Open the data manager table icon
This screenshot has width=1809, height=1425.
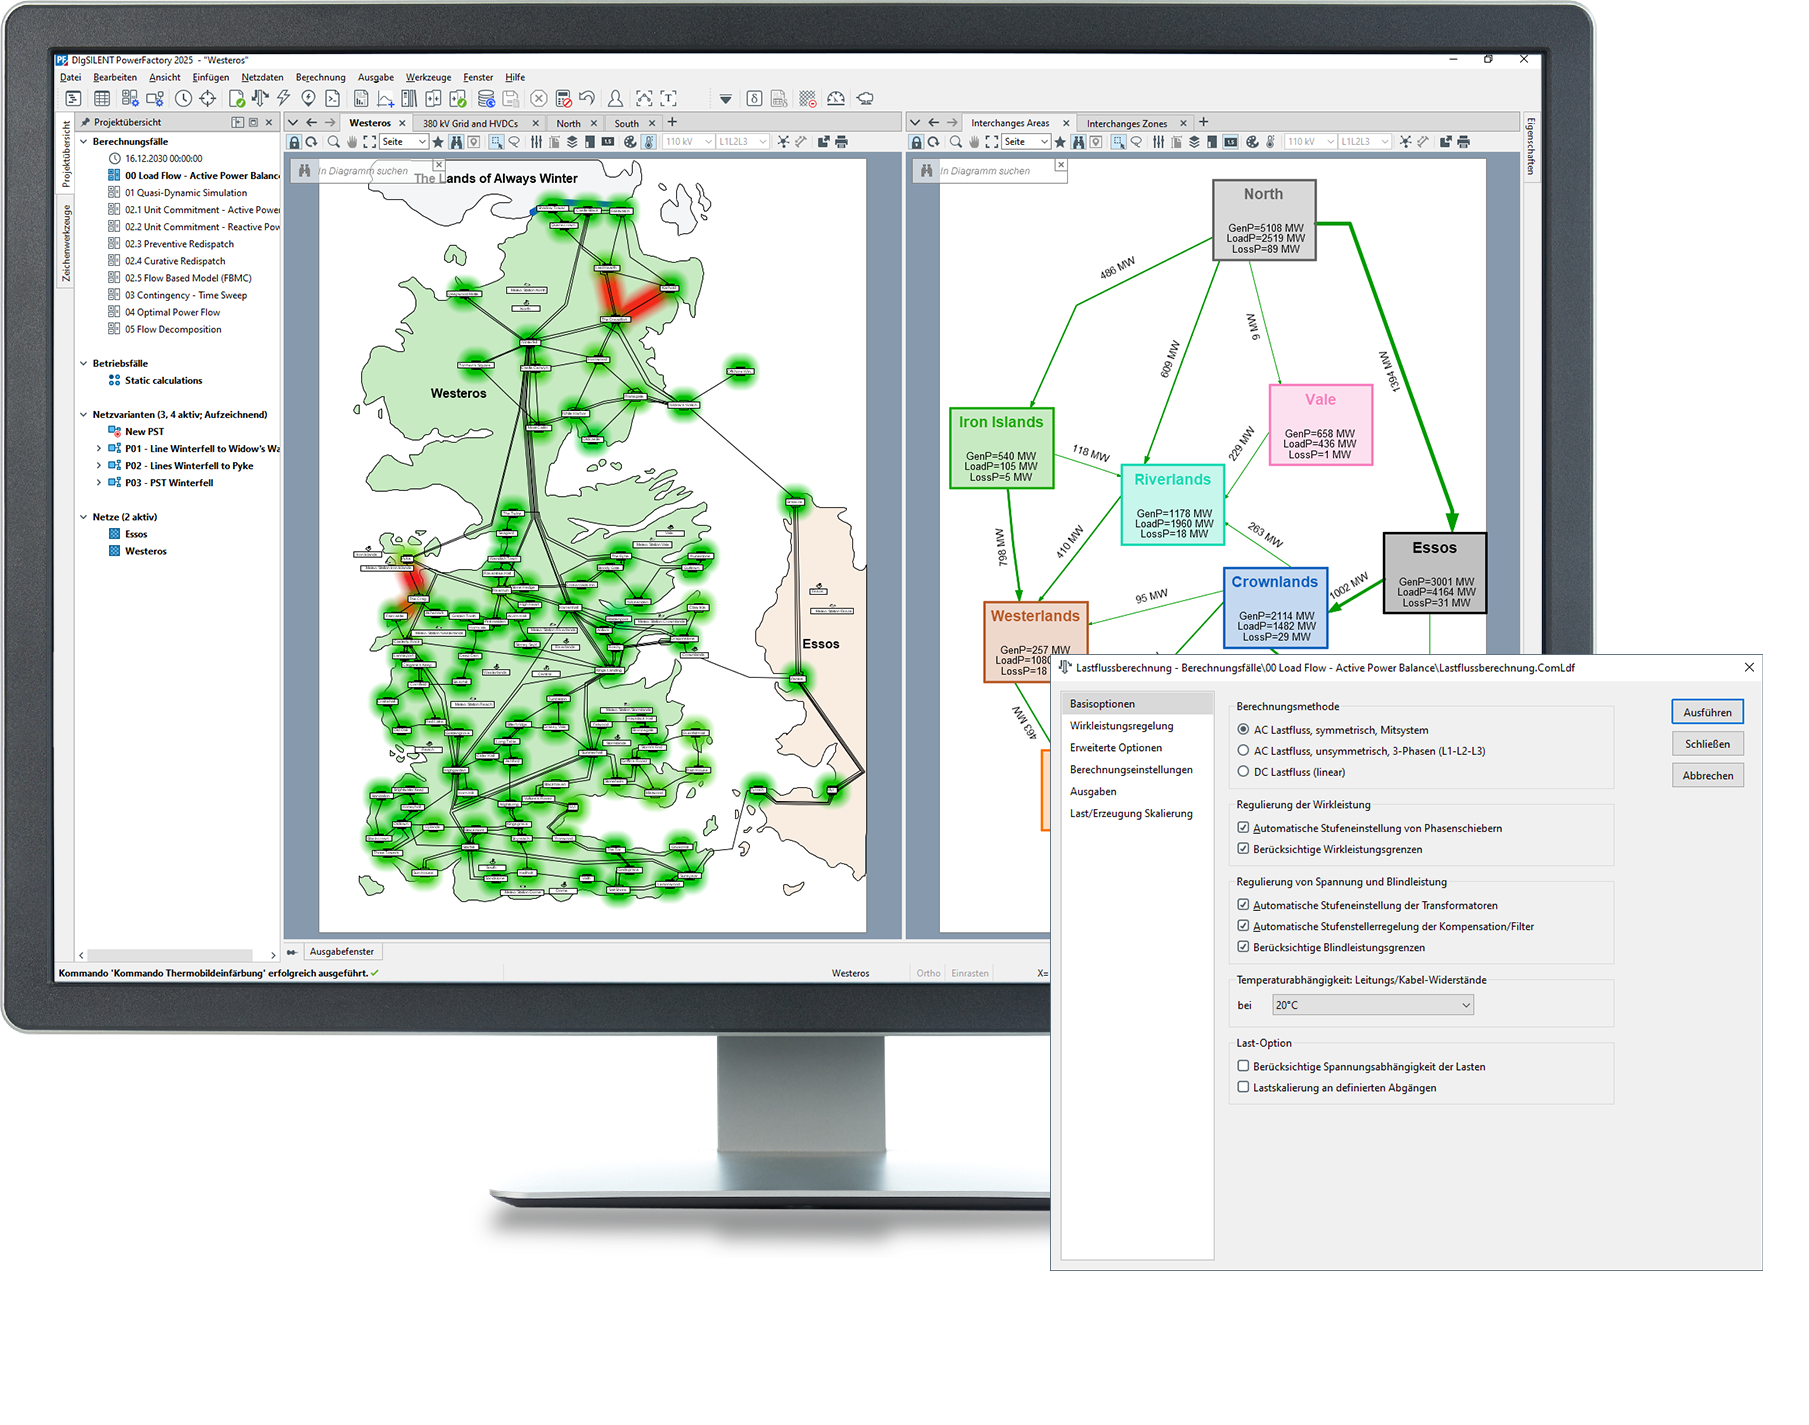[102, 98]
